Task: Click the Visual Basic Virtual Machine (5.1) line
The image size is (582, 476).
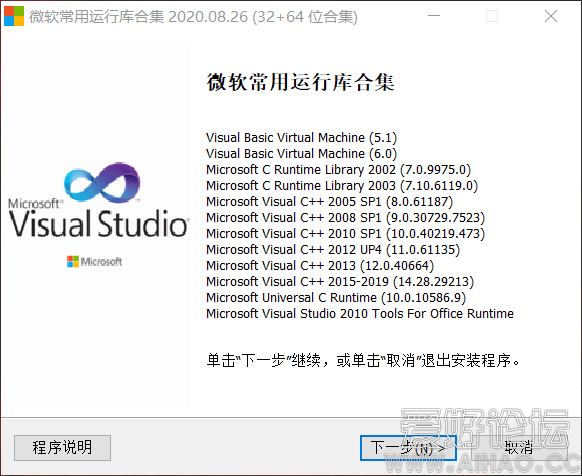Action: pyautogui.click(x=301, y=138)
